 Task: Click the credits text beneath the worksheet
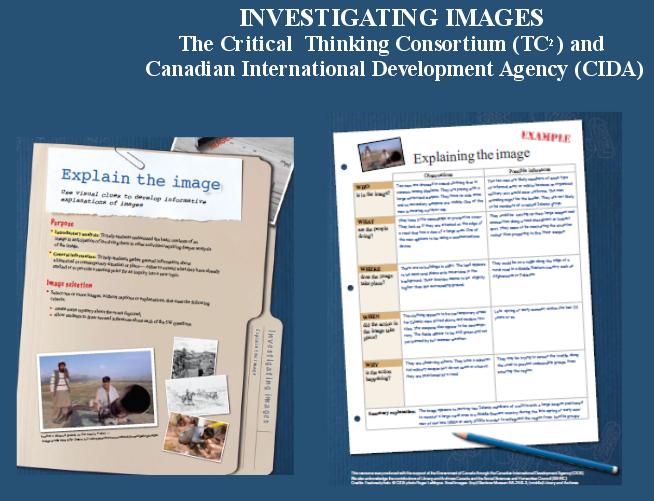click(x=465, y=478)
